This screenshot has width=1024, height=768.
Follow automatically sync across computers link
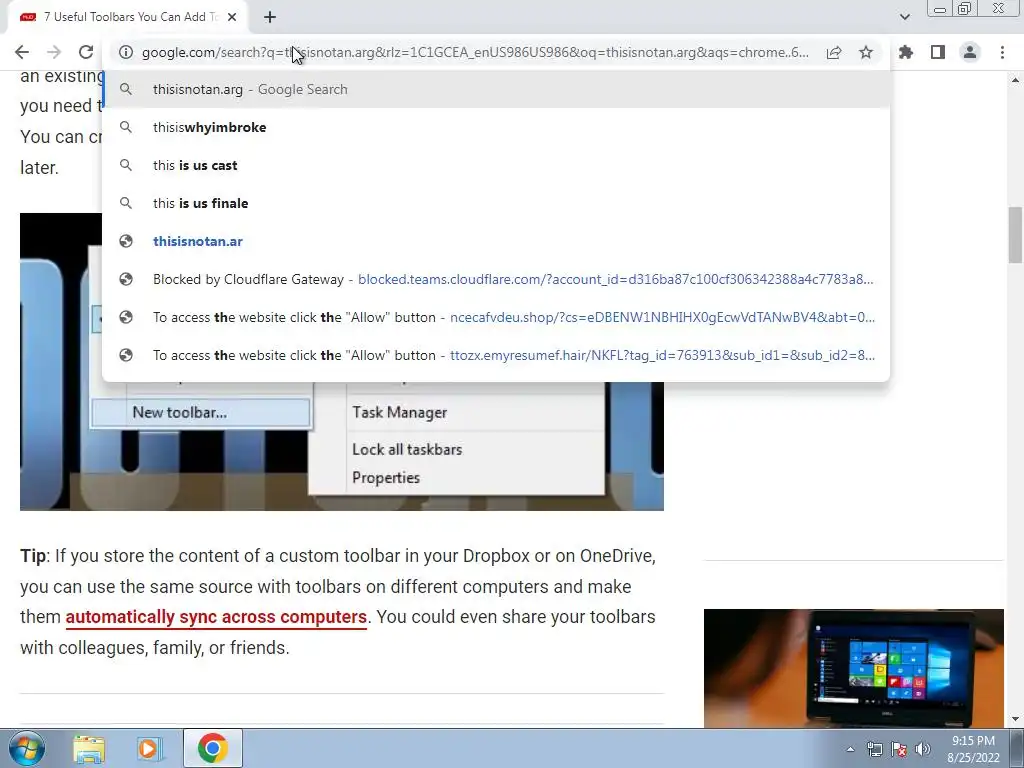(216, 617)
